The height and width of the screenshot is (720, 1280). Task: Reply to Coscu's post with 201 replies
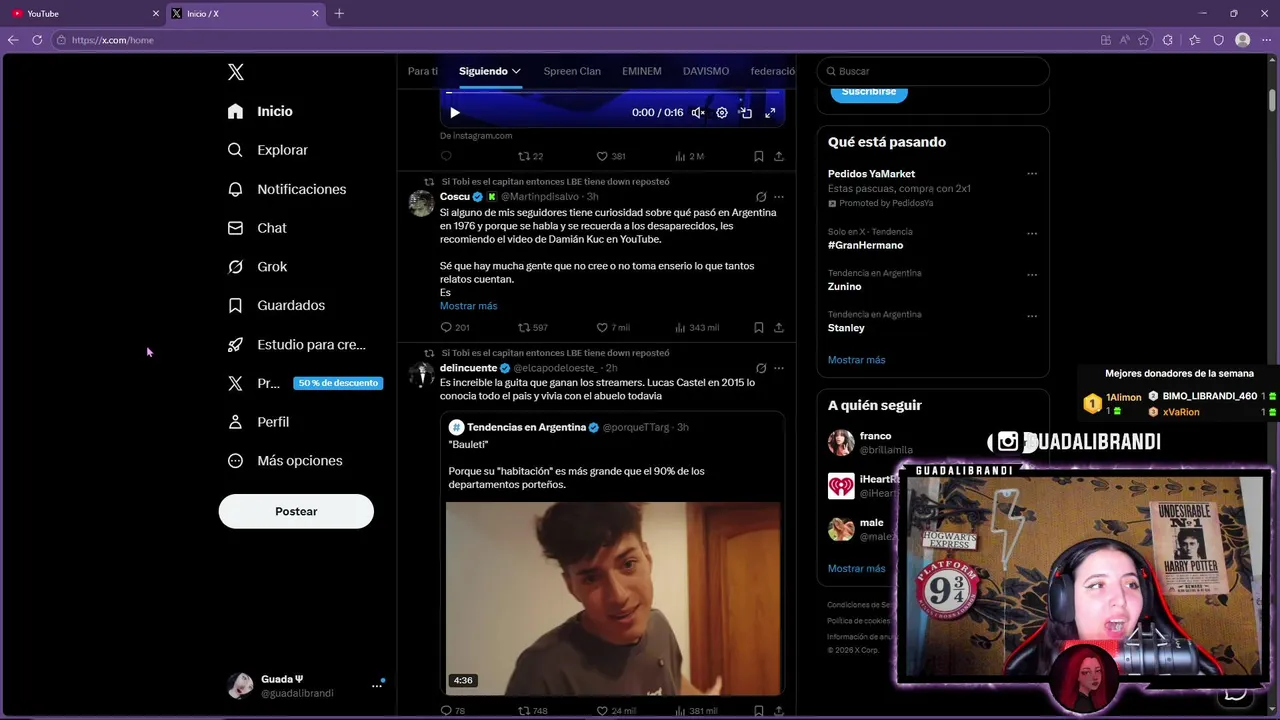455,327
